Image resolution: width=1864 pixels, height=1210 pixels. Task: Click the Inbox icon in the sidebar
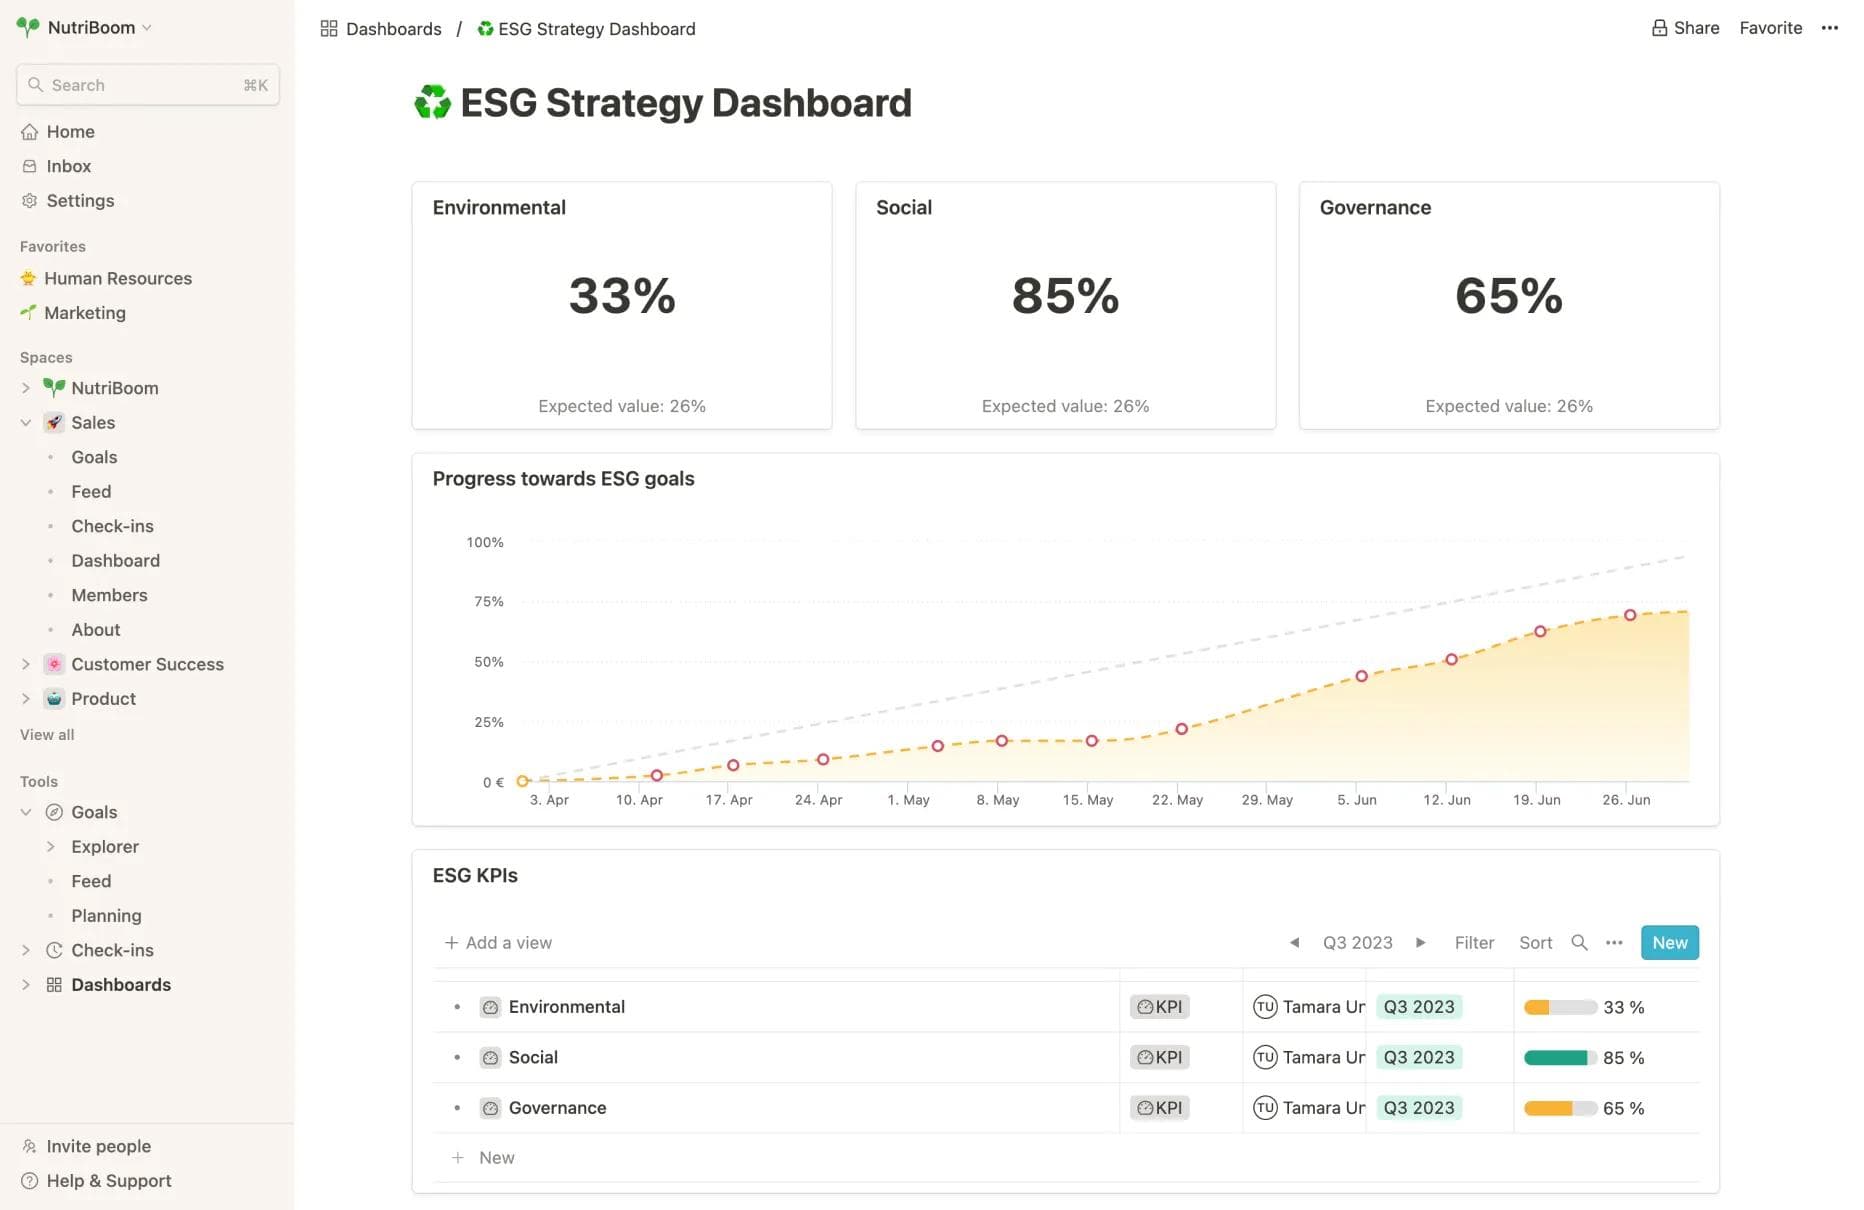click(29, 166)
